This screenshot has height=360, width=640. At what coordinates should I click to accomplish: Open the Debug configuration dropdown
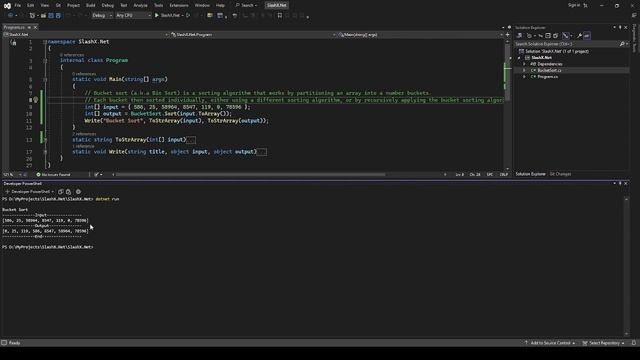click(x=102, y=16)
